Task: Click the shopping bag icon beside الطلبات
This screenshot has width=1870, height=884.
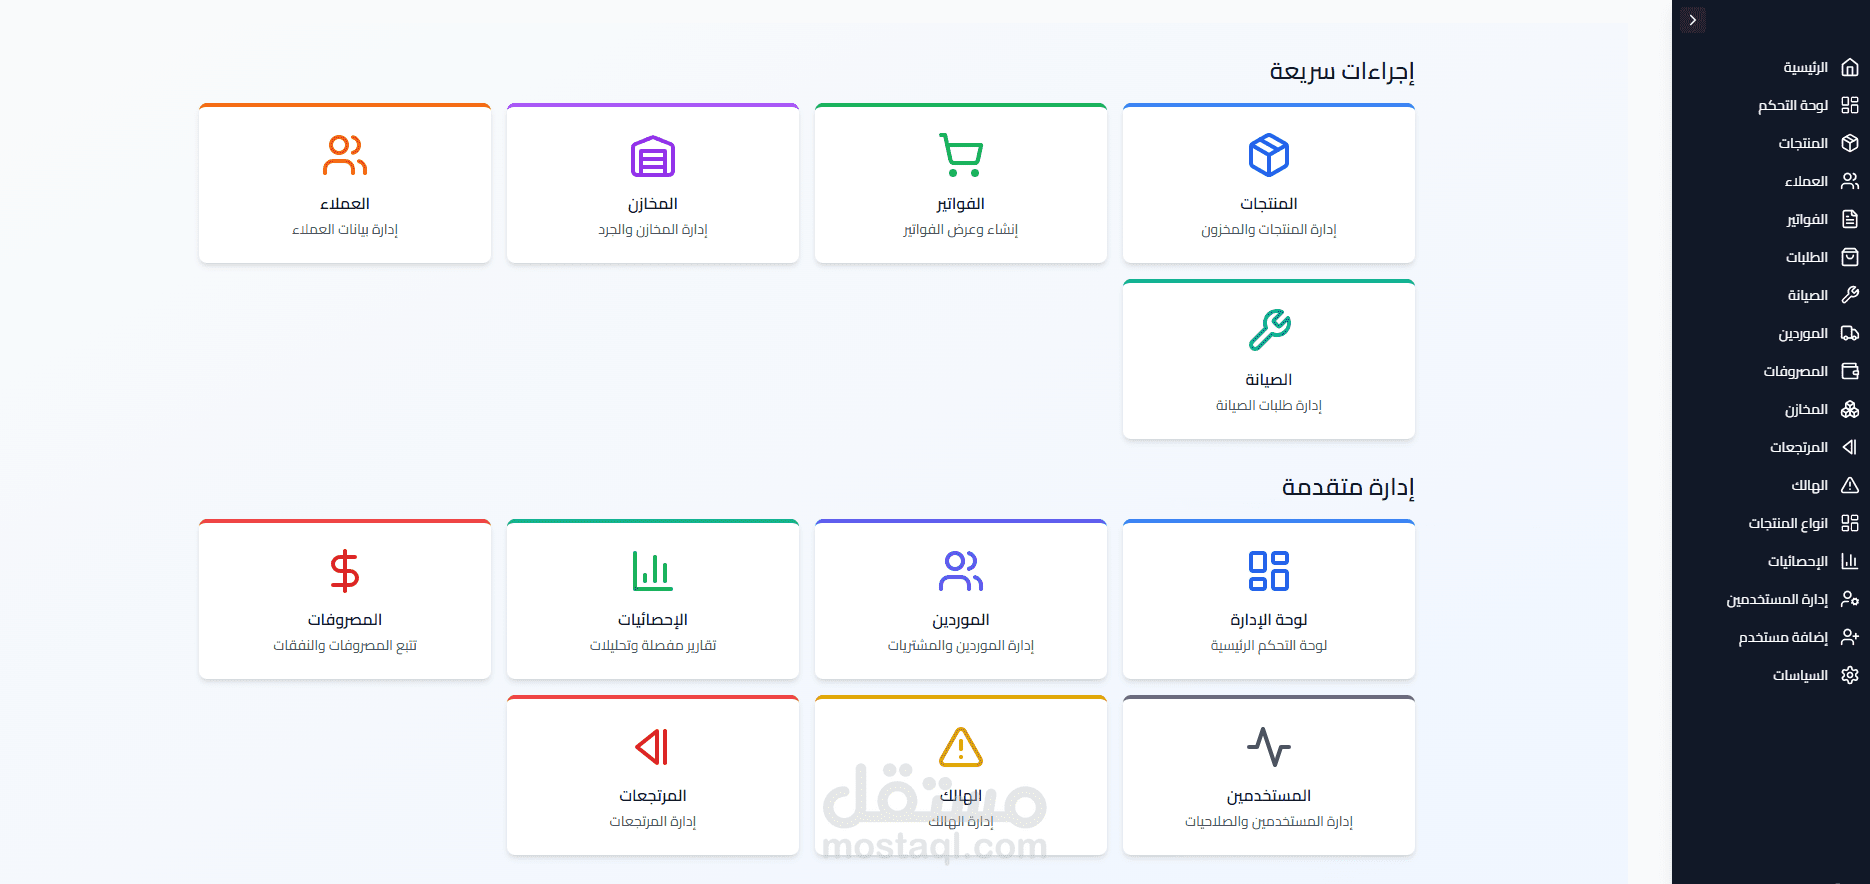Action: tap(1850, 257)
